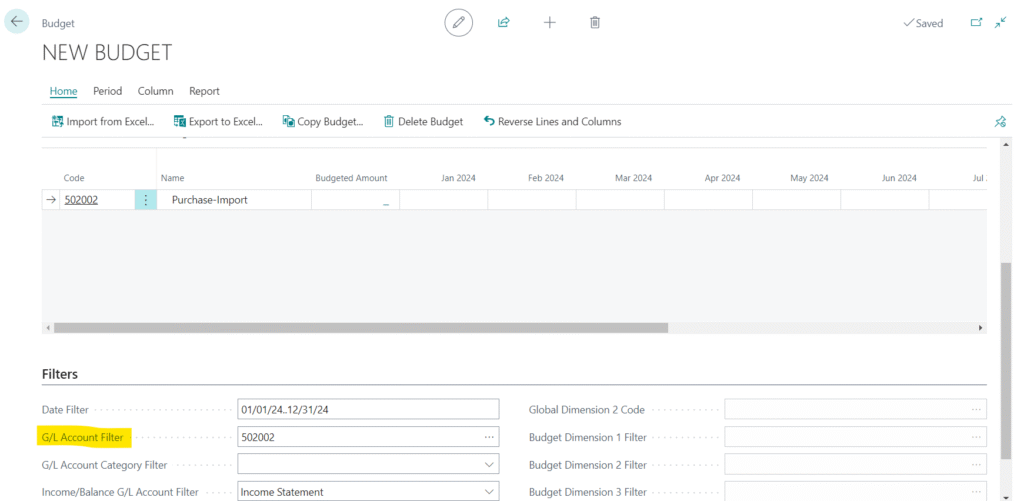The width and height of the screenshot is (1024, 501).
Task: Switch to the Period tab
Action: tap(107, 91)
